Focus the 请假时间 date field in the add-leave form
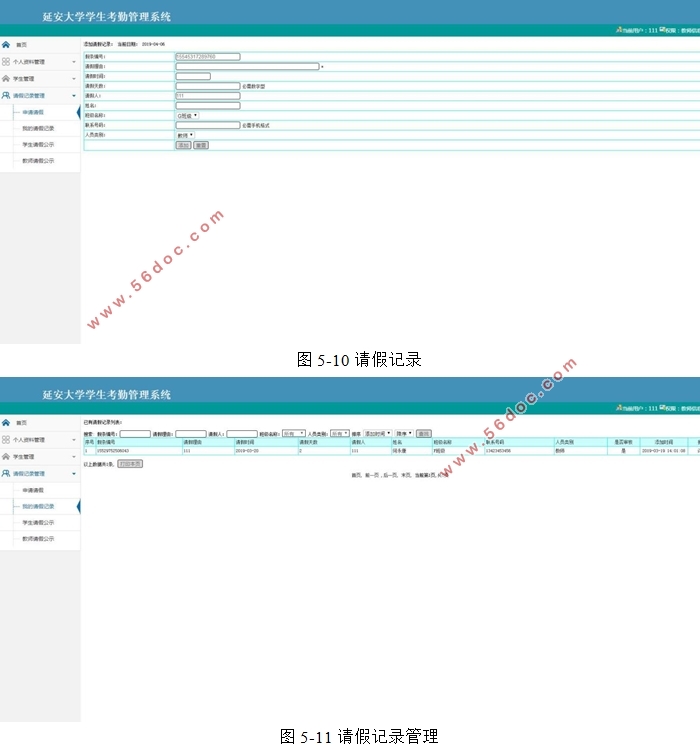This screenshot has height=749, width=700. click(x=193, y=76)
